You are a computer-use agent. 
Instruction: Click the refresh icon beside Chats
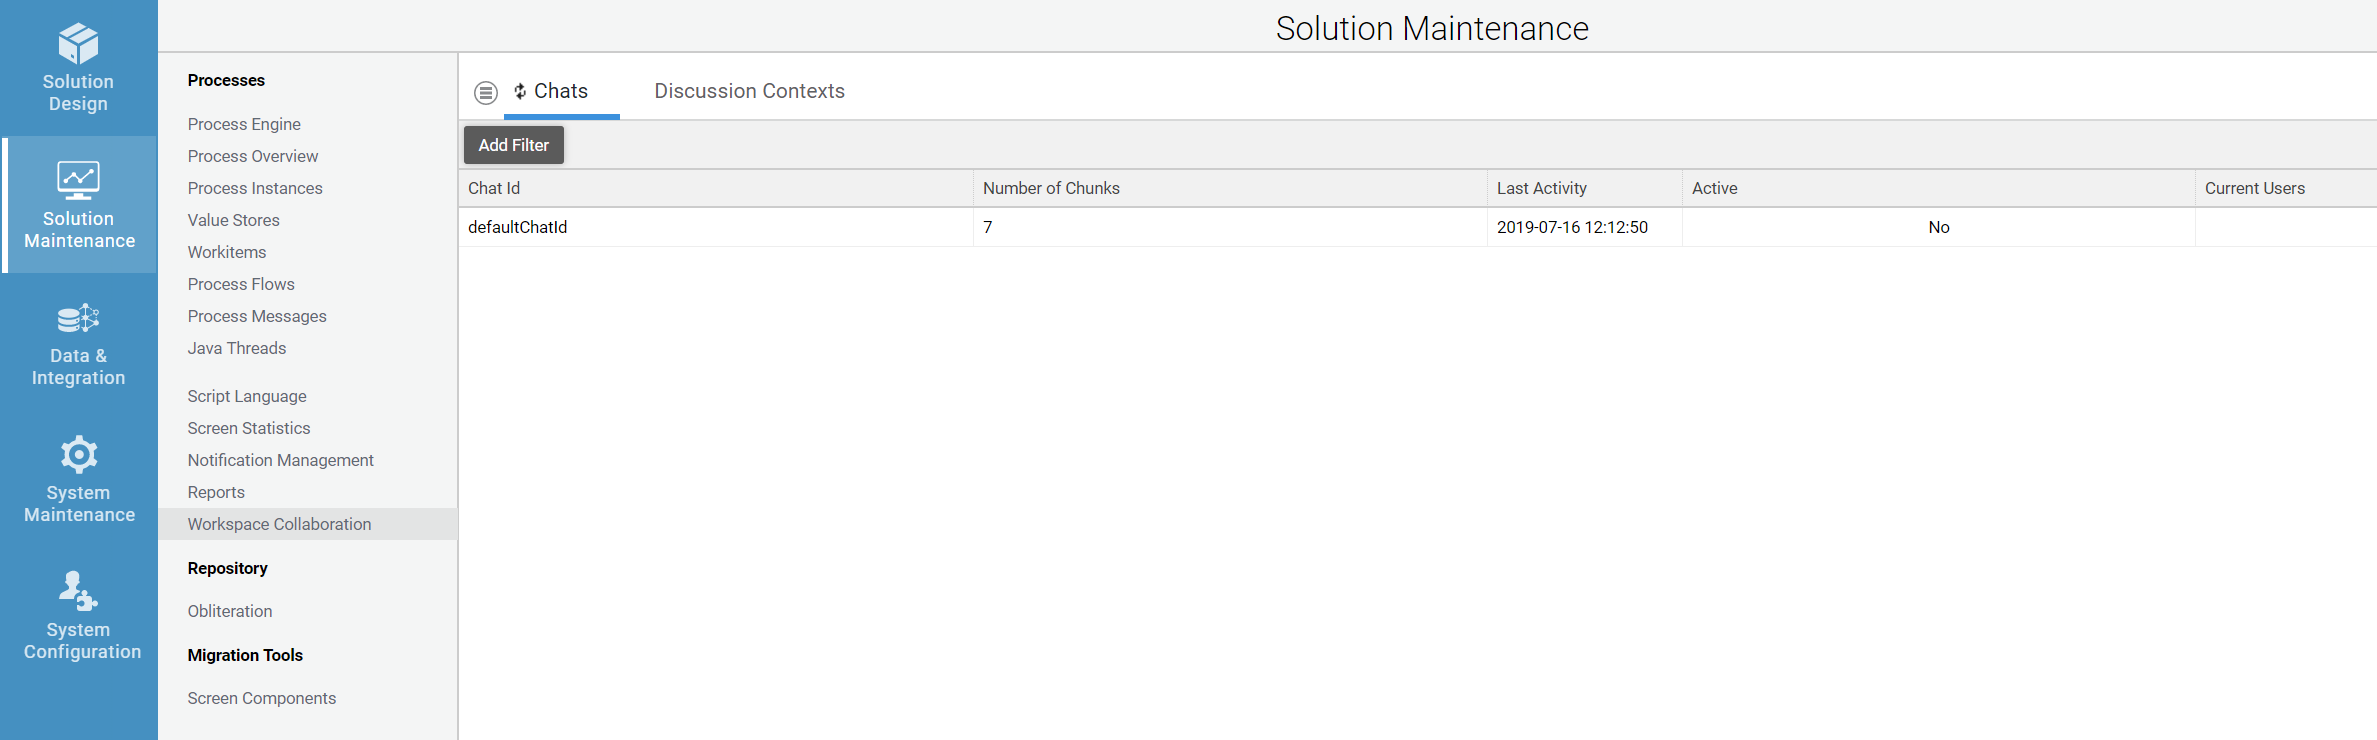[x=520, y=92]
